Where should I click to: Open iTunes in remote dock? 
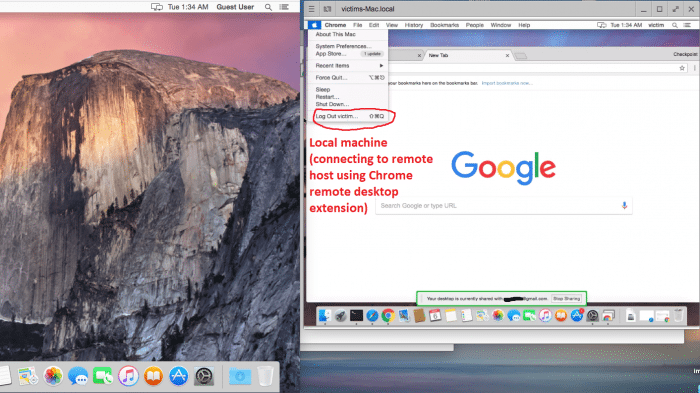click(545, 316)
